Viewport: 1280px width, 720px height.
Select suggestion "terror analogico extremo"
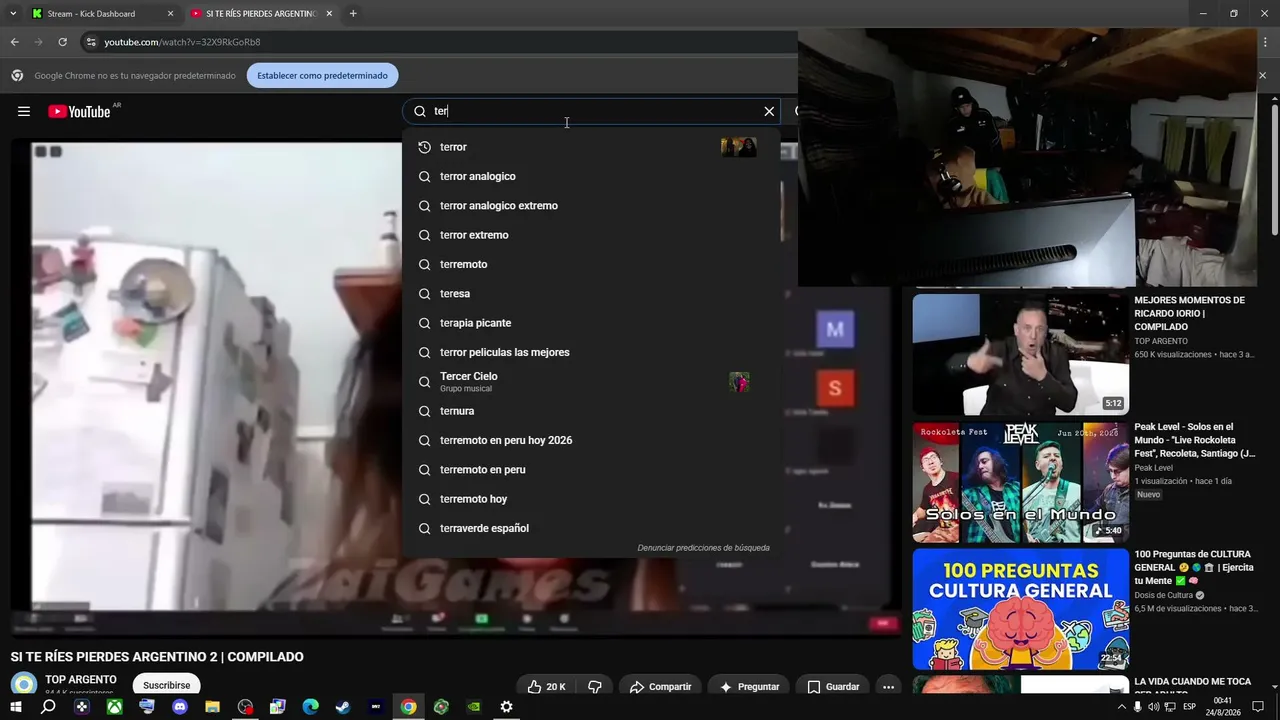[x=591, y=206]
